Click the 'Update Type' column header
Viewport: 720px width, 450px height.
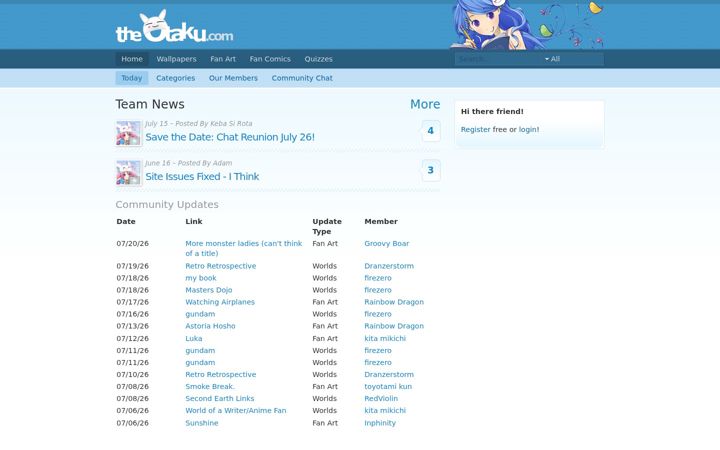coord(327,226)
